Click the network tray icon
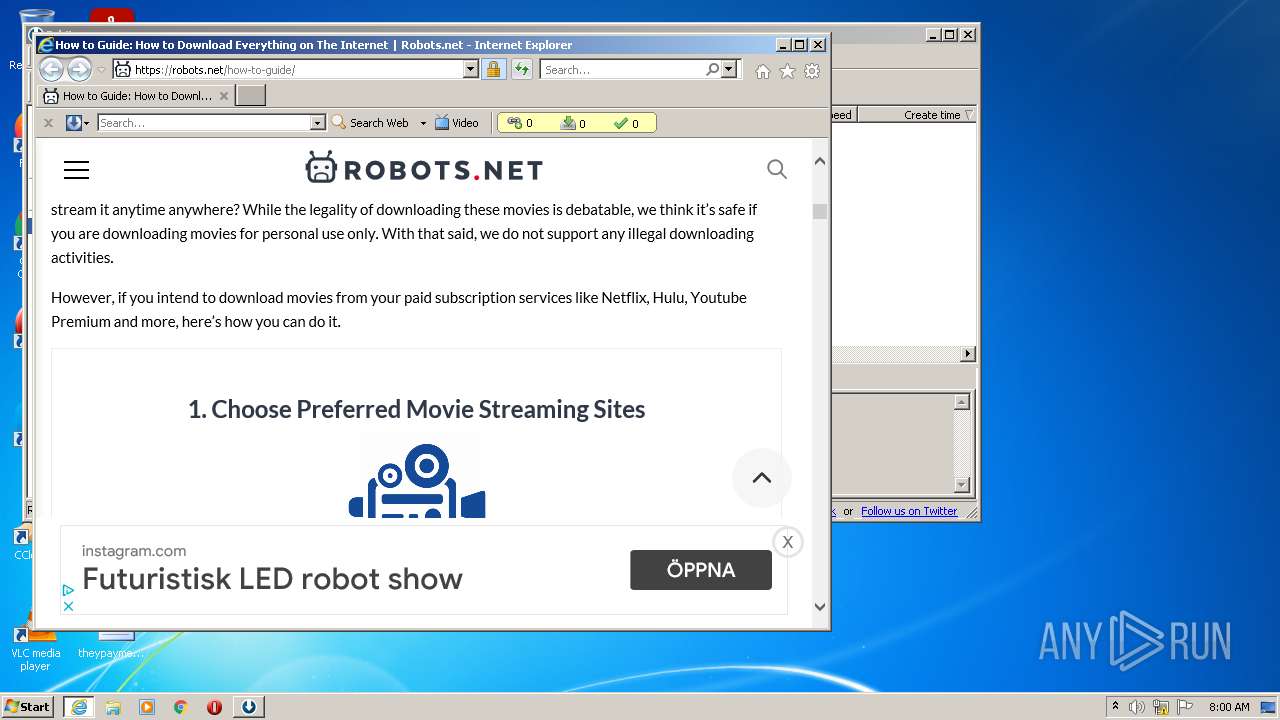Image resolution: width=1280 pixels, height=720 pixels. [x=1161, y=707]
